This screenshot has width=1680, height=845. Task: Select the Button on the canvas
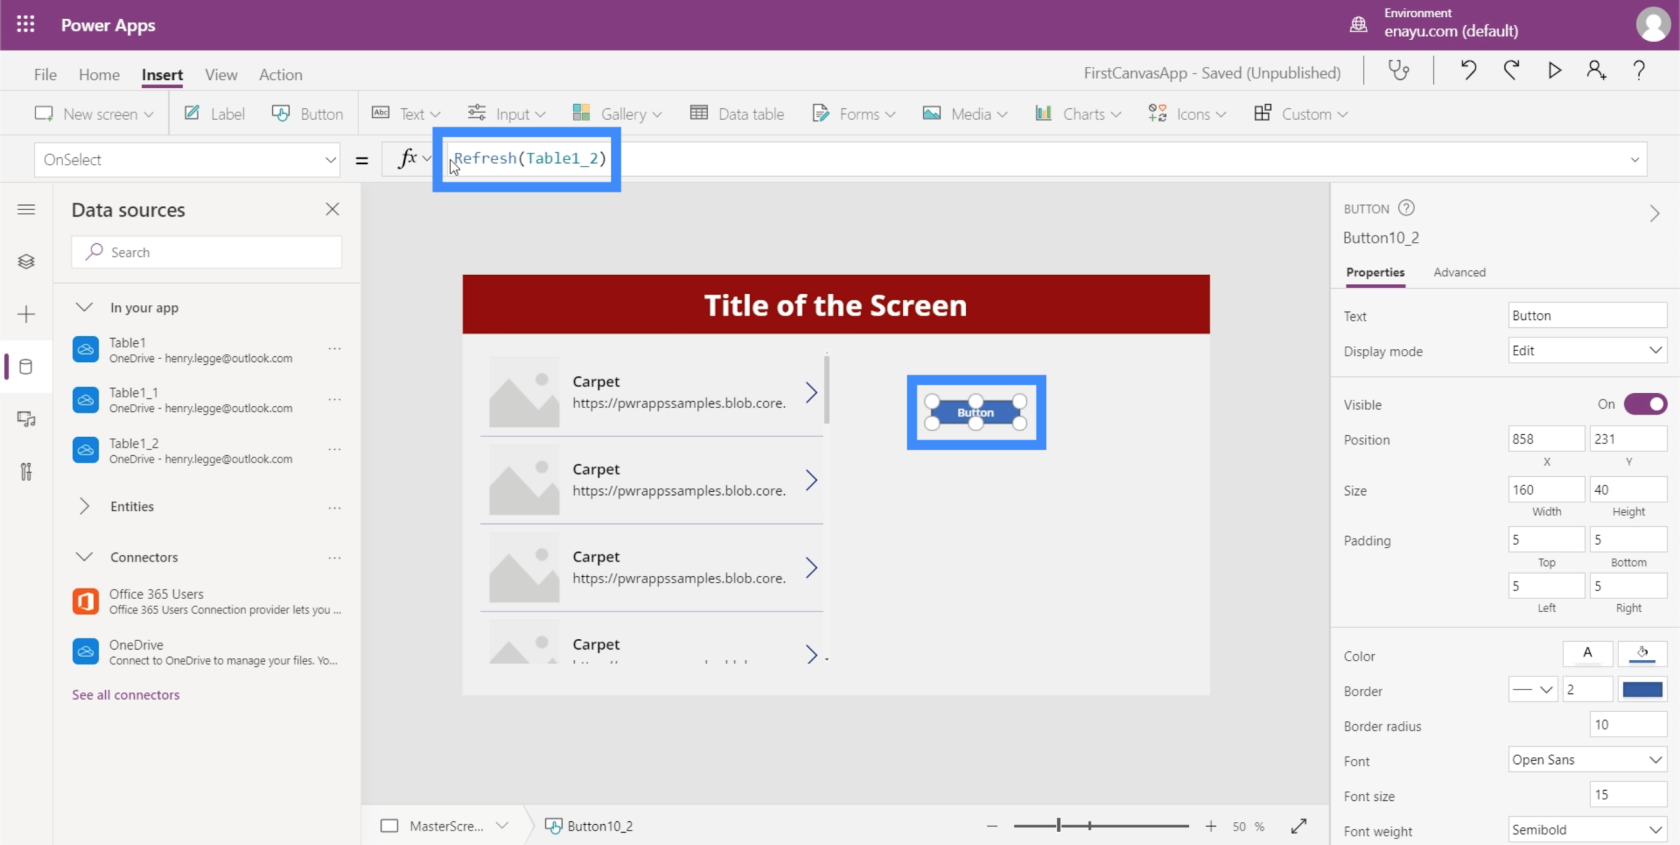click(x=976, y=412)
